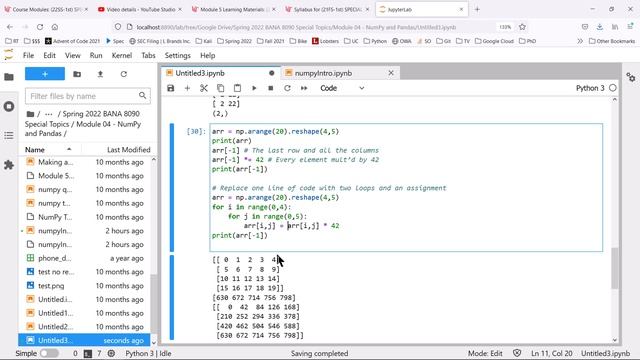Refresh the file list
The height and width of the screenshot is (360, 640).
124,74
